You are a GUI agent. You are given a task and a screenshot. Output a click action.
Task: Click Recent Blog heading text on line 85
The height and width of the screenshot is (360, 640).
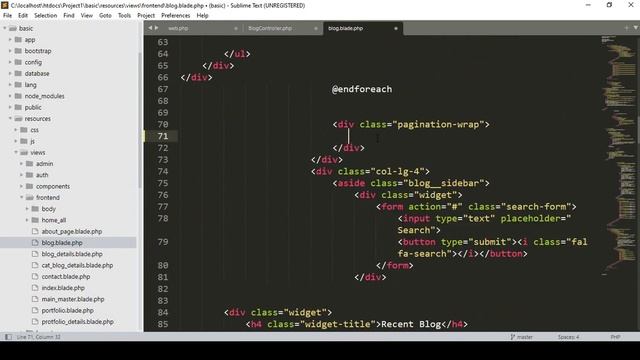tap(411, 324)
